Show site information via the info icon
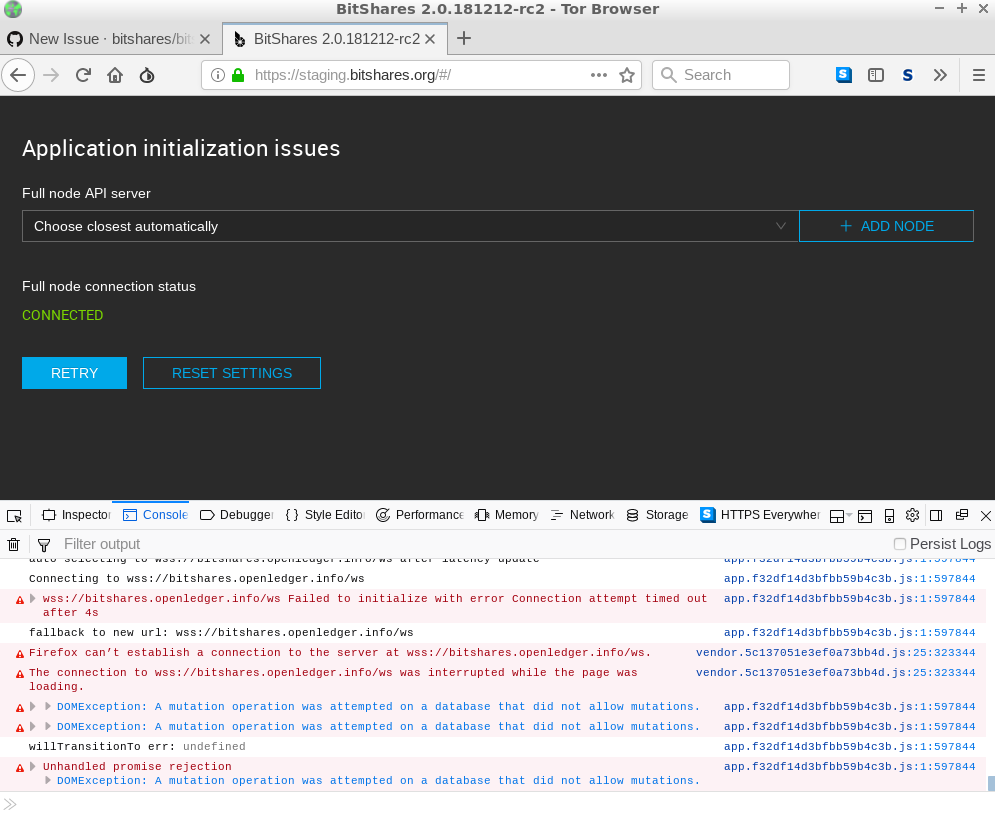995x815 pixels. 218,76
